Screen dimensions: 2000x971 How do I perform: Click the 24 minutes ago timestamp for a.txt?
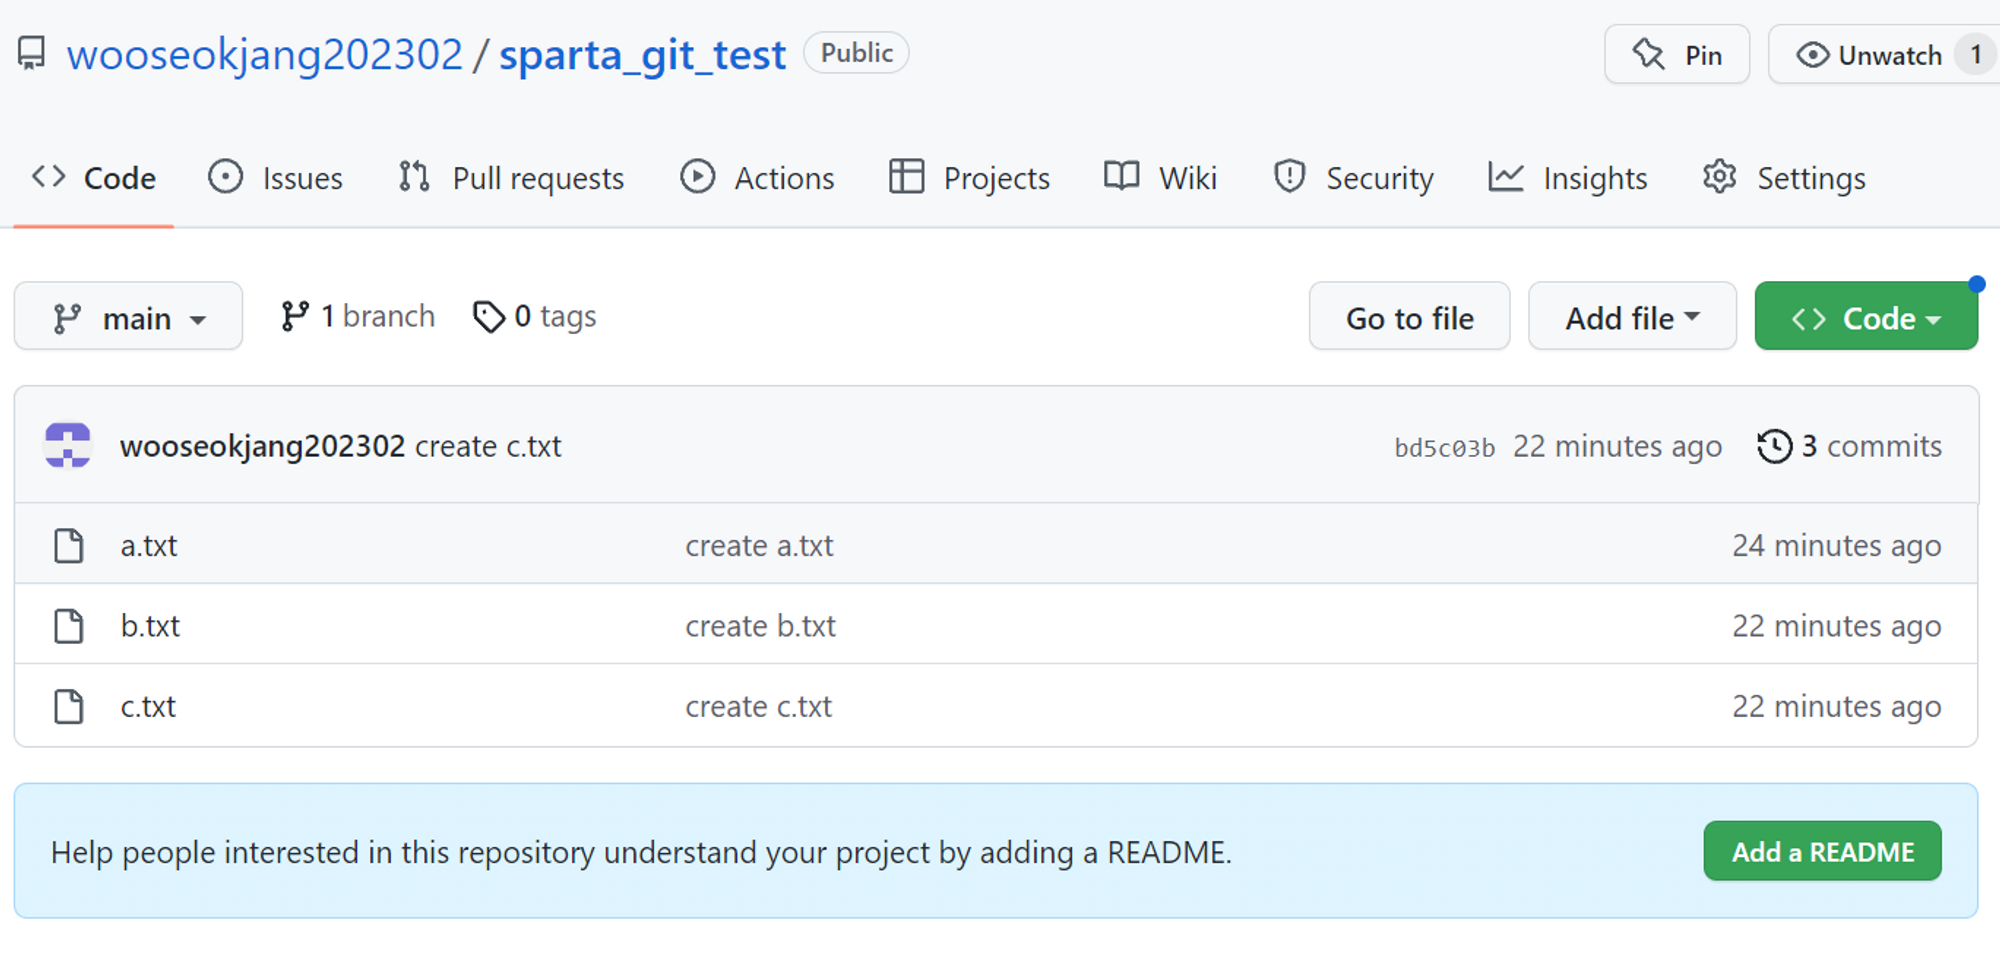pyautogui.click(x=1837, y=546)
